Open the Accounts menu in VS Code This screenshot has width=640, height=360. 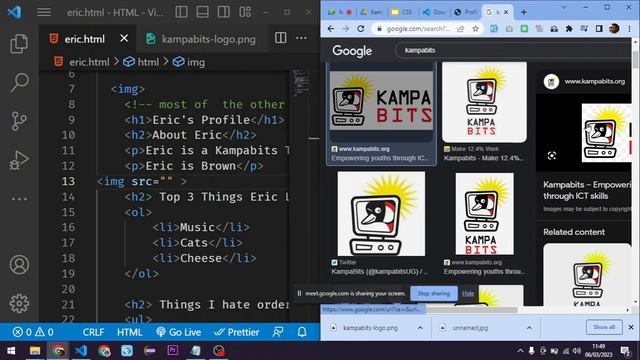[x=19, y=265]
